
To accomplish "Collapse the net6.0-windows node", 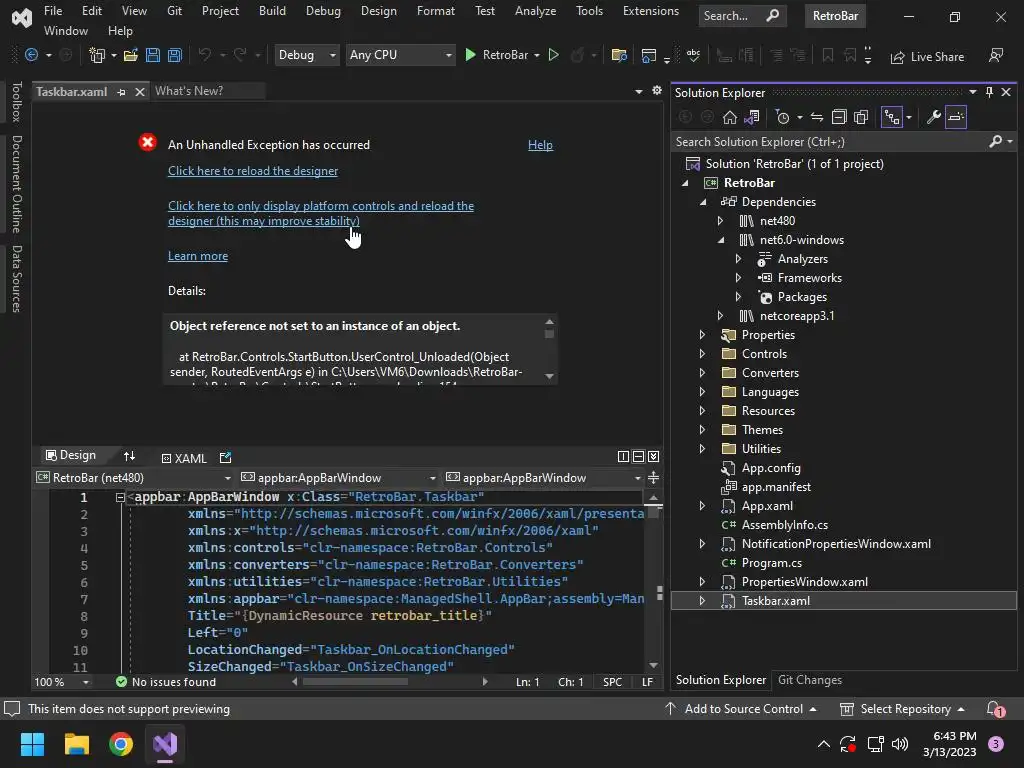I will coord(721,240).
